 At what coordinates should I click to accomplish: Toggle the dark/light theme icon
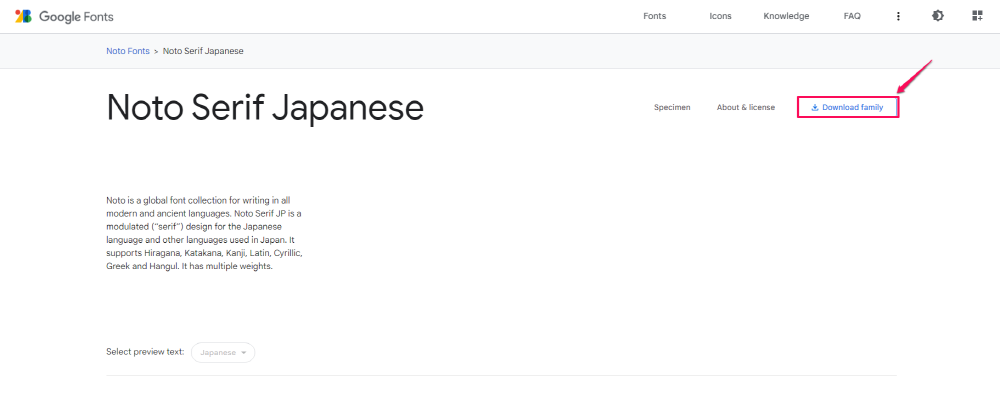coord(938,16)
